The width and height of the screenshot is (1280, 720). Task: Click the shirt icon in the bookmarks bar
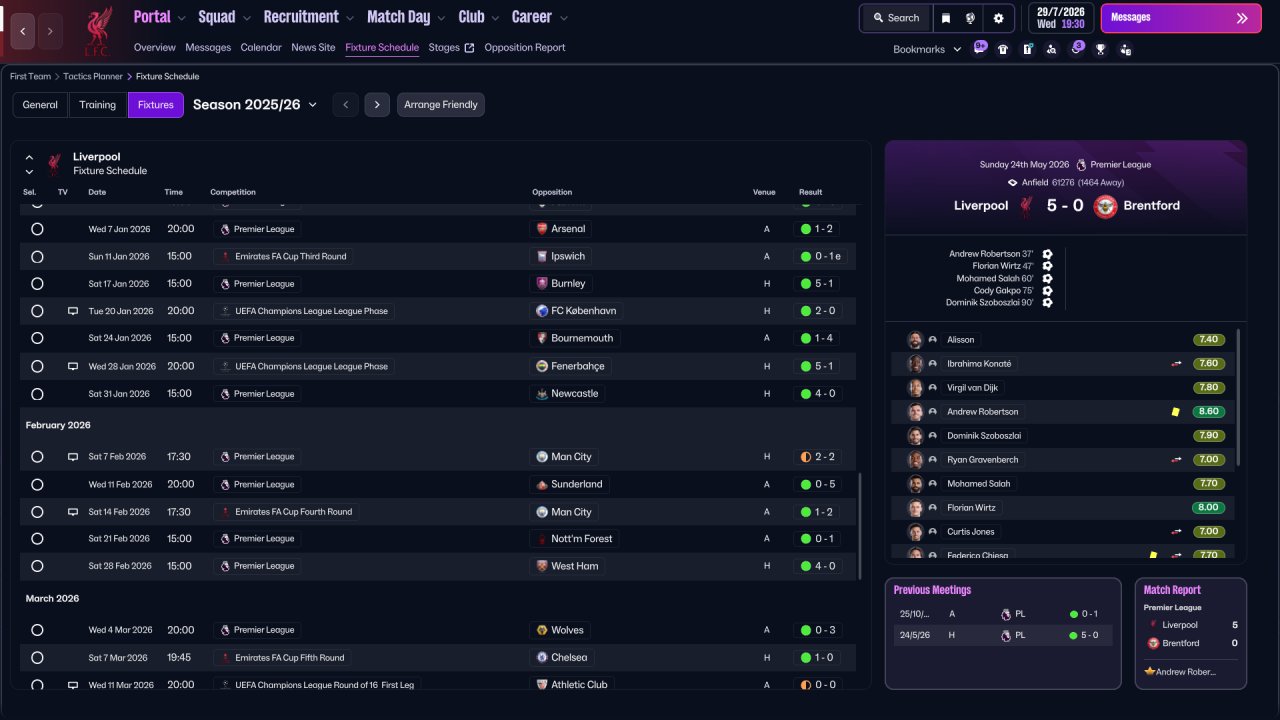point(1003,49)
